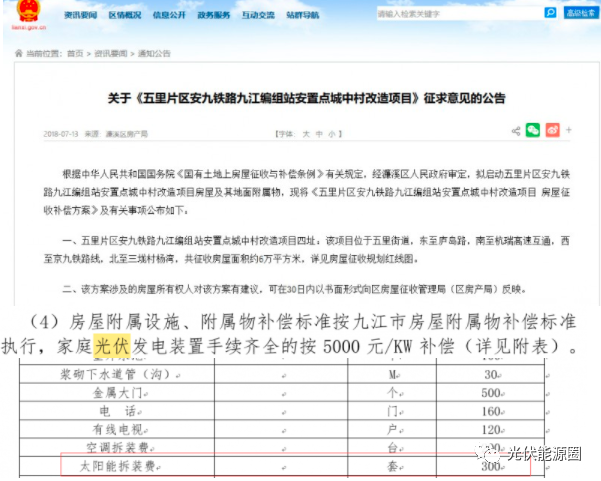This screenshot has width=601, height=481.
Task: Share article via green WeChat icon
Action: [534, 131]
